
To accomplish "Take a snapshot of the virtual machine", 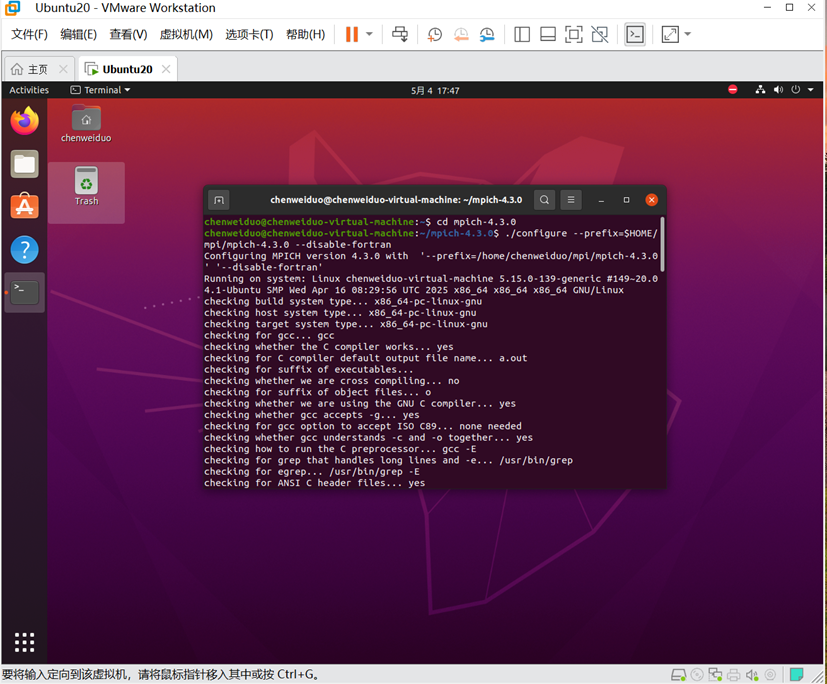I will click(x=435, y=35).
